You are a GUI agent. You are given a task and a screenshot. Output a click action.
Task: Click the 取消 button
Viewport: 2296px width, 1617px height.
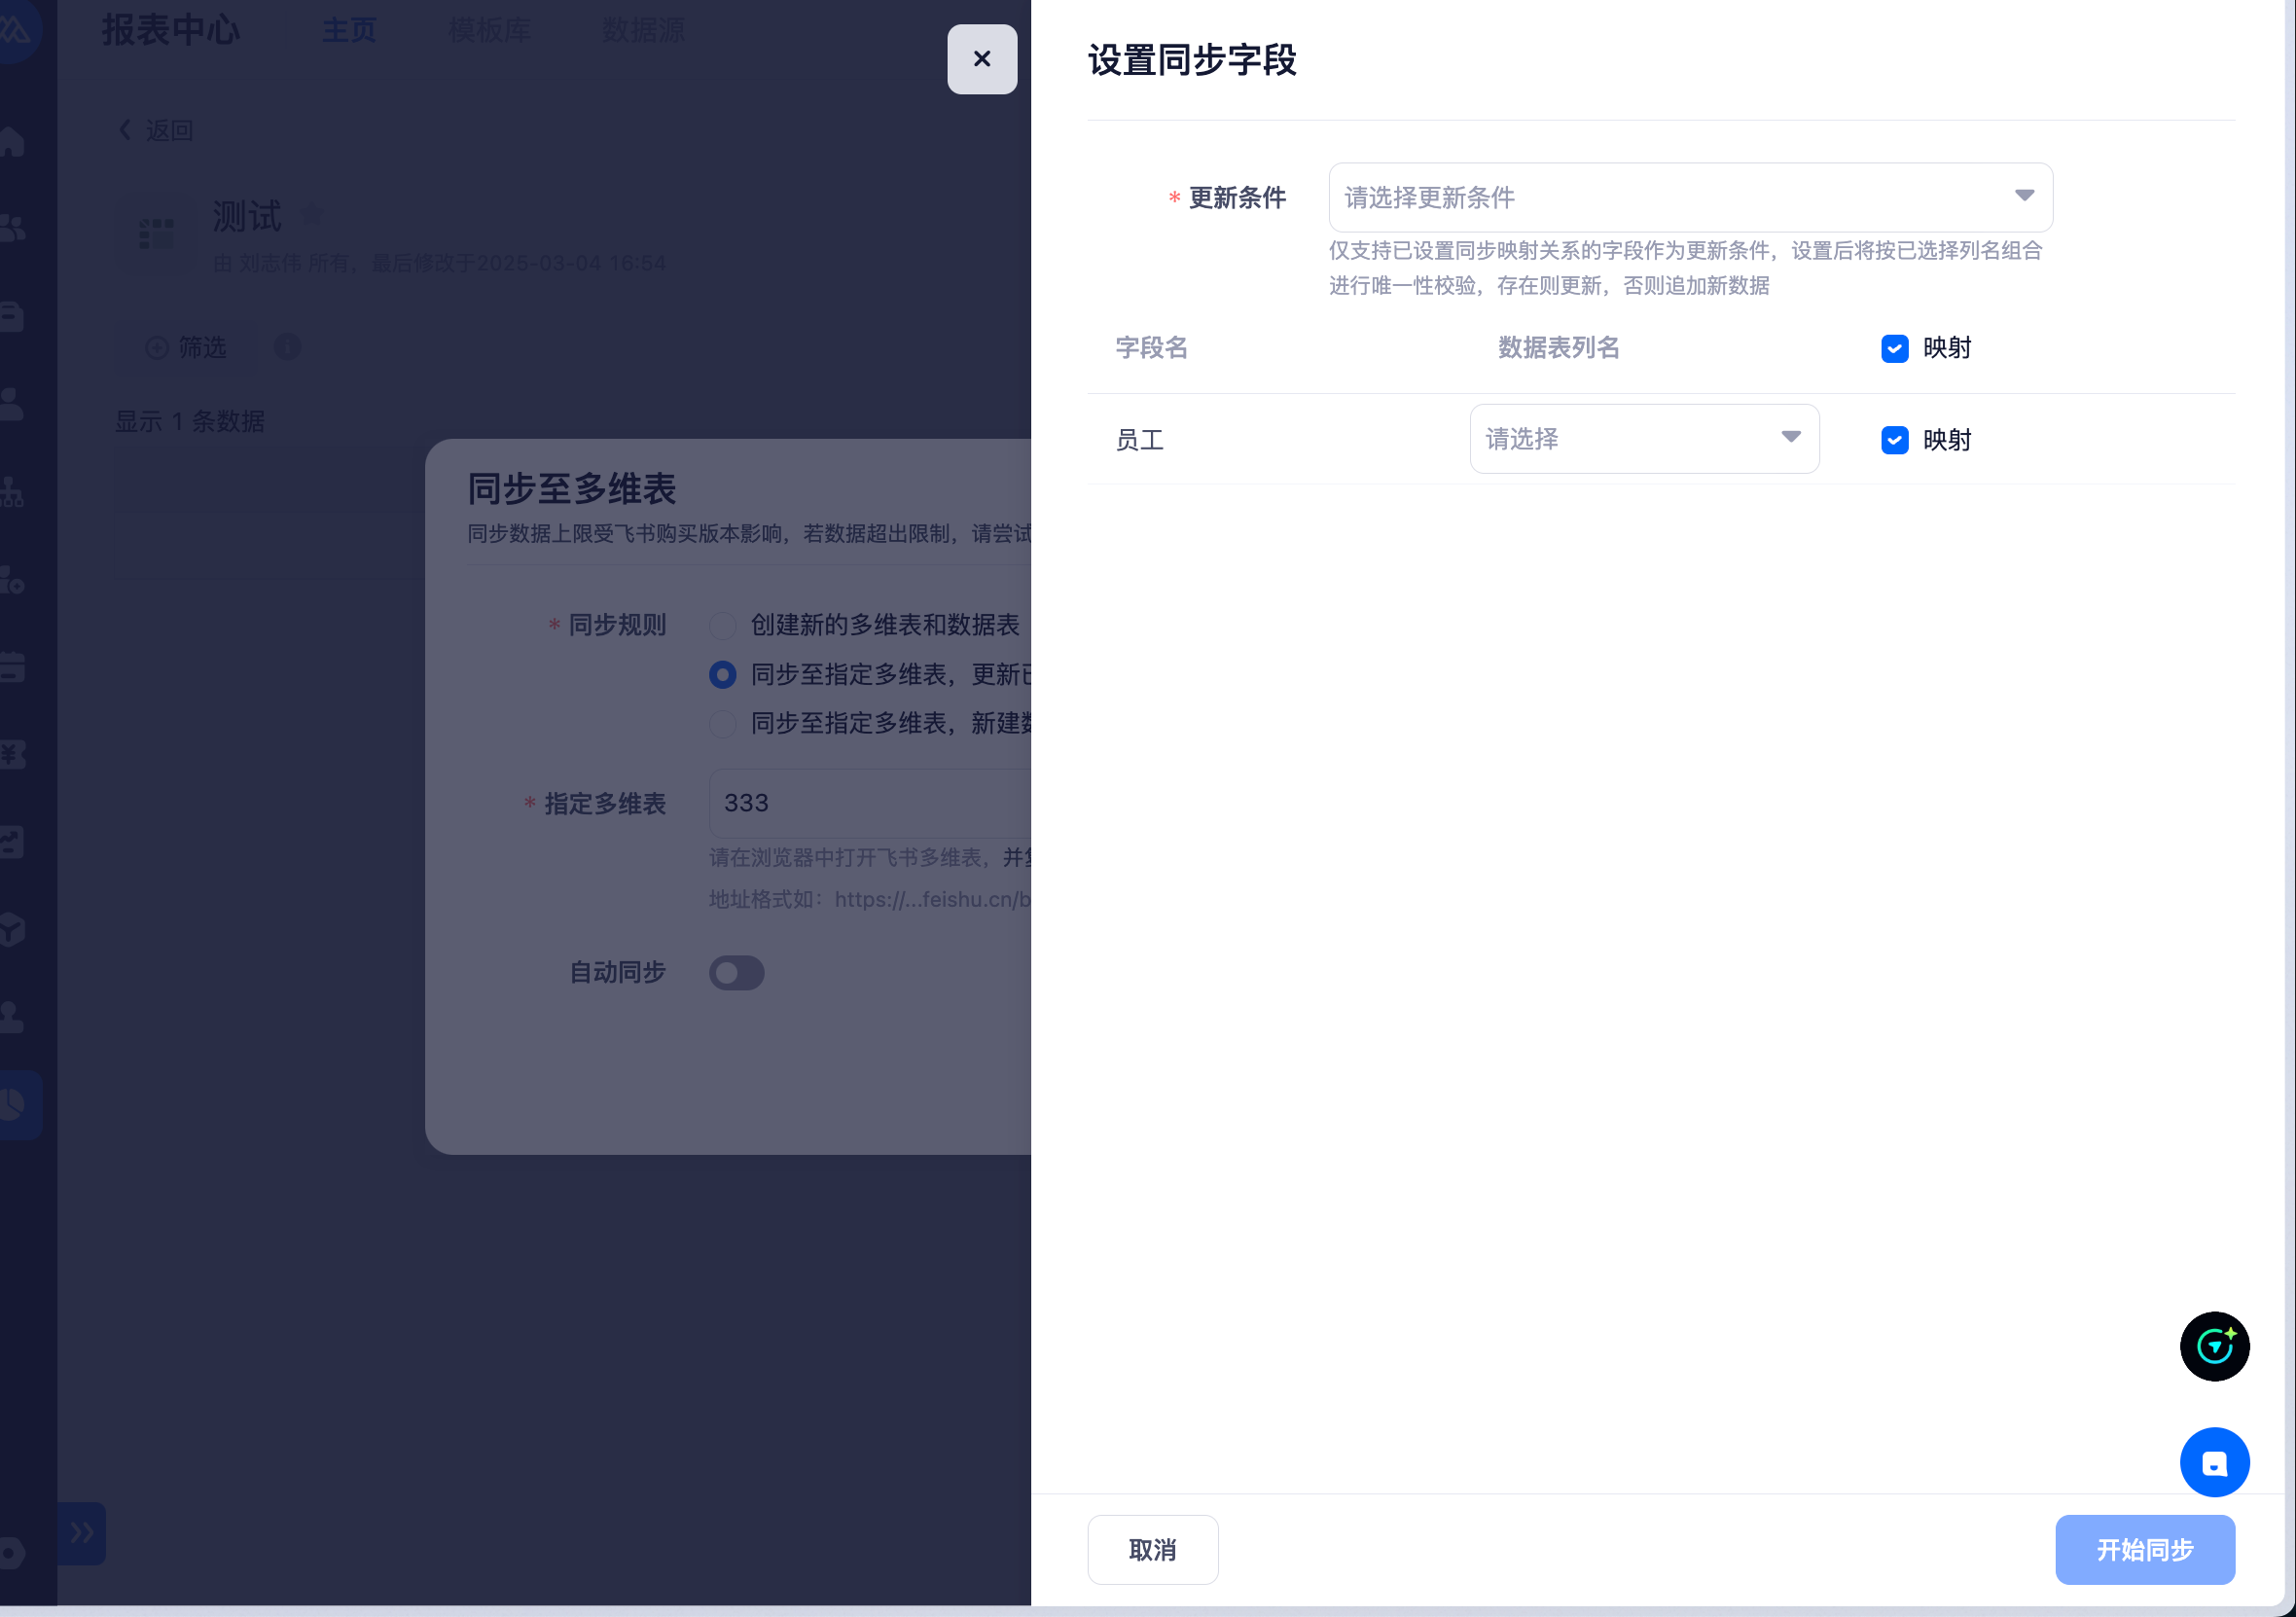(1152, 1548)
